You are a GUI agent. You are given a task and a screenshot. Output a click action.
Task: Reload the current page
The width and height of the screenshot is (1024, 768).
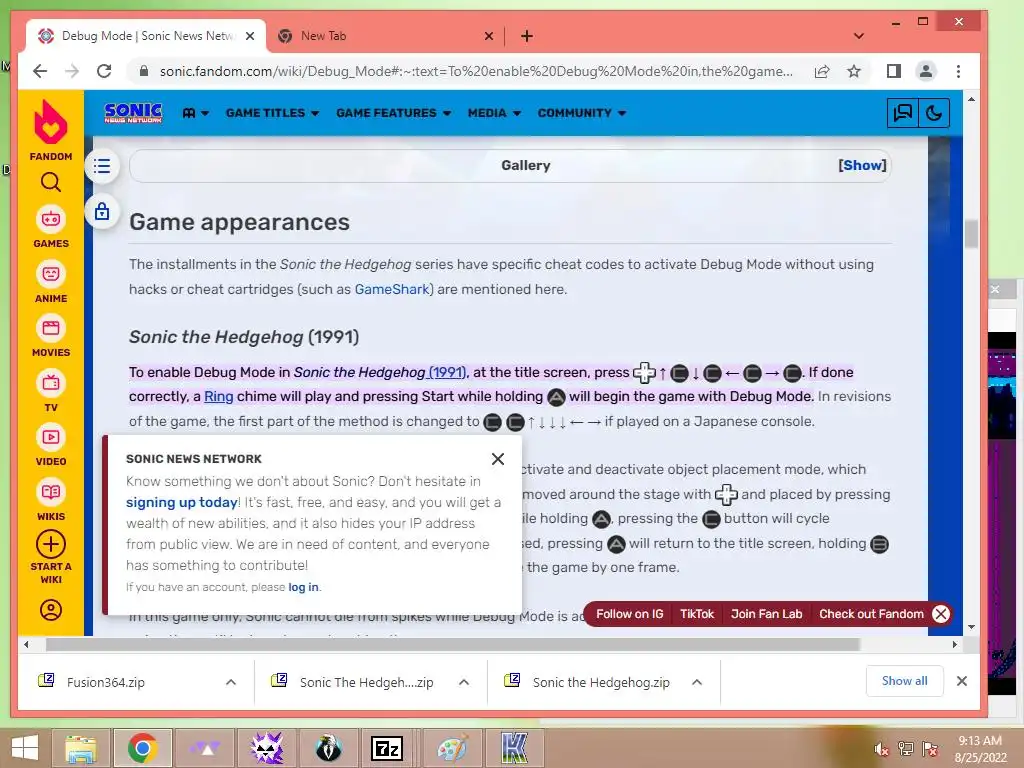point(104,71)
